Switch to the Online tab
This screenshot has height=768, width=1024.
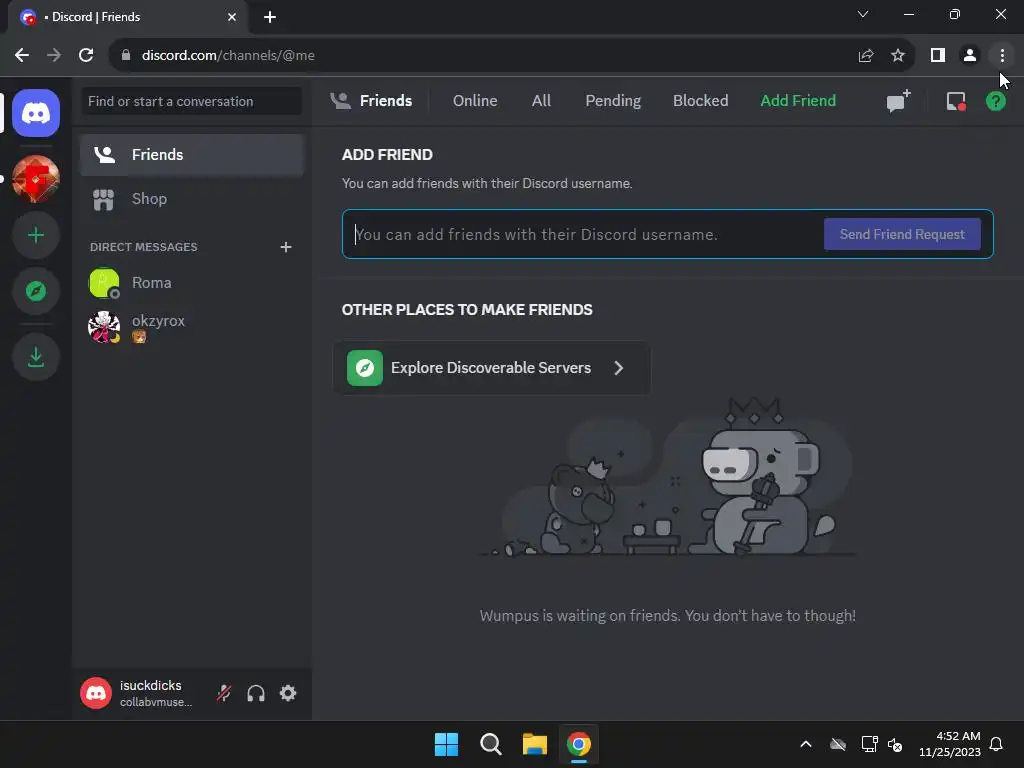pyautogui.click(x=475, y=101)
